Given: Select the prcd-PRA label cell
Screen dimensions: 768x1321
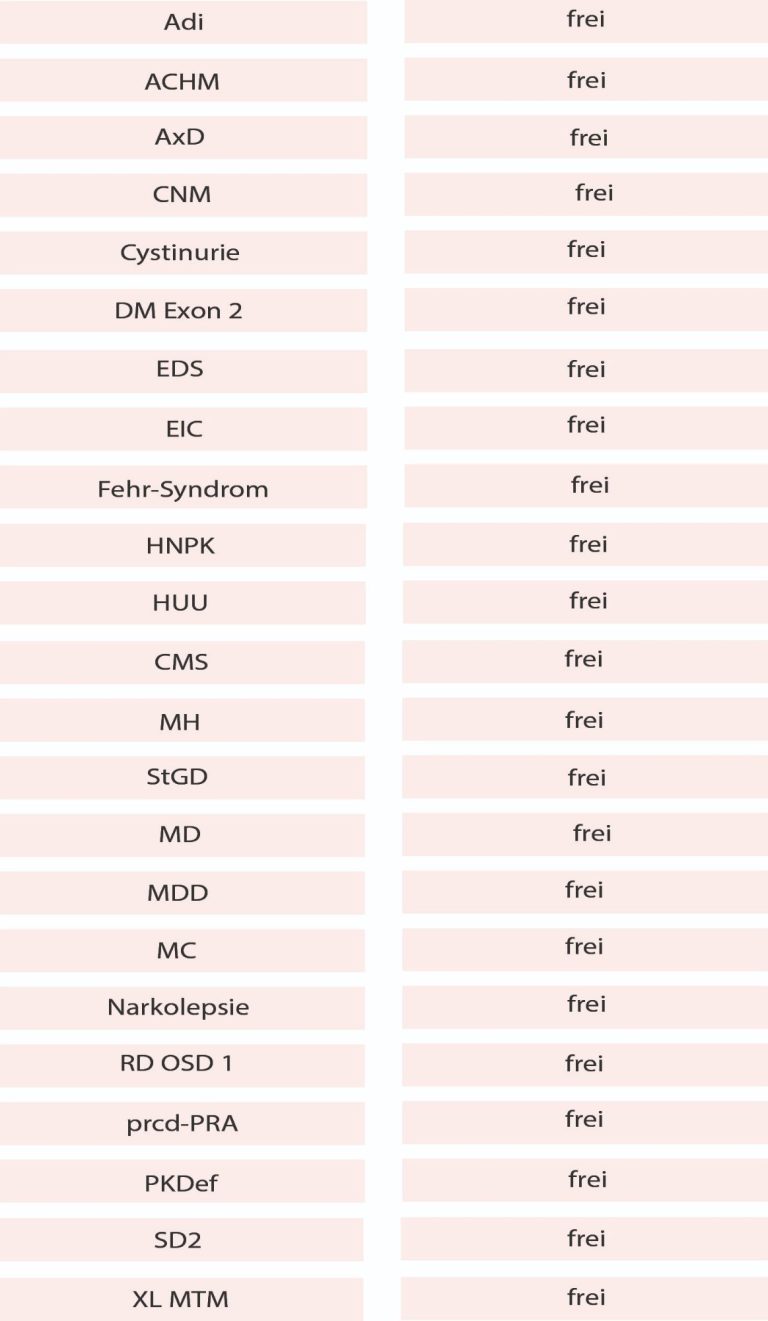Looking at the screenshot, I should click(182, 1124).
